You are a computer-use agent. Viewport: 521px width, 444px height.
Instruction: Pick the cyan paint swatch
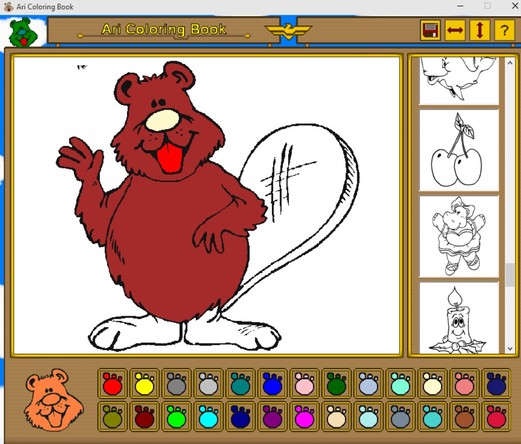pyautogui.click(x=208, y=416)
